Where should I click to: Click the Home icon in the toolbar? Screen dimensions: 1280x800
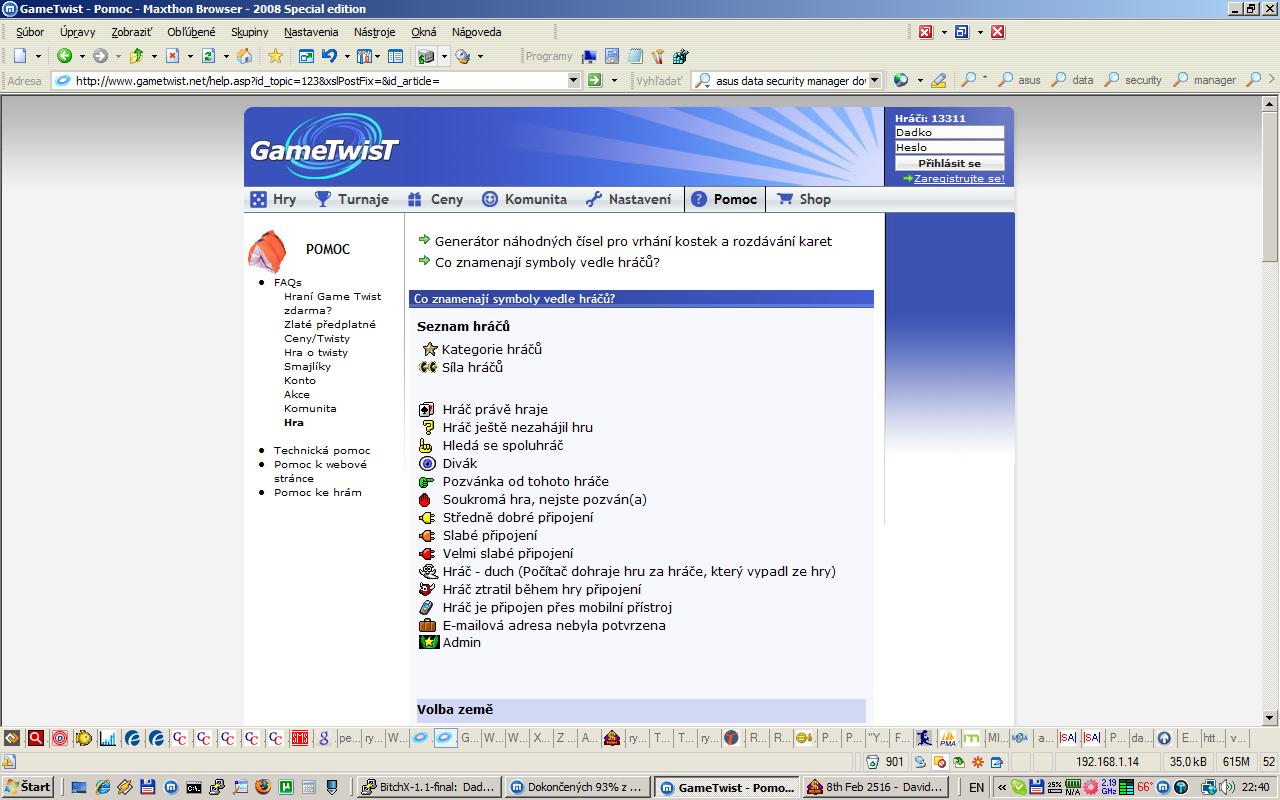tap(244, 56)
